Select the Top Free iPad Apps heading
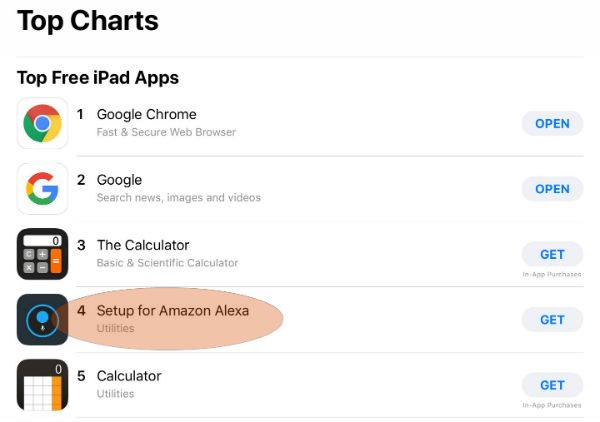 point(98,78)
